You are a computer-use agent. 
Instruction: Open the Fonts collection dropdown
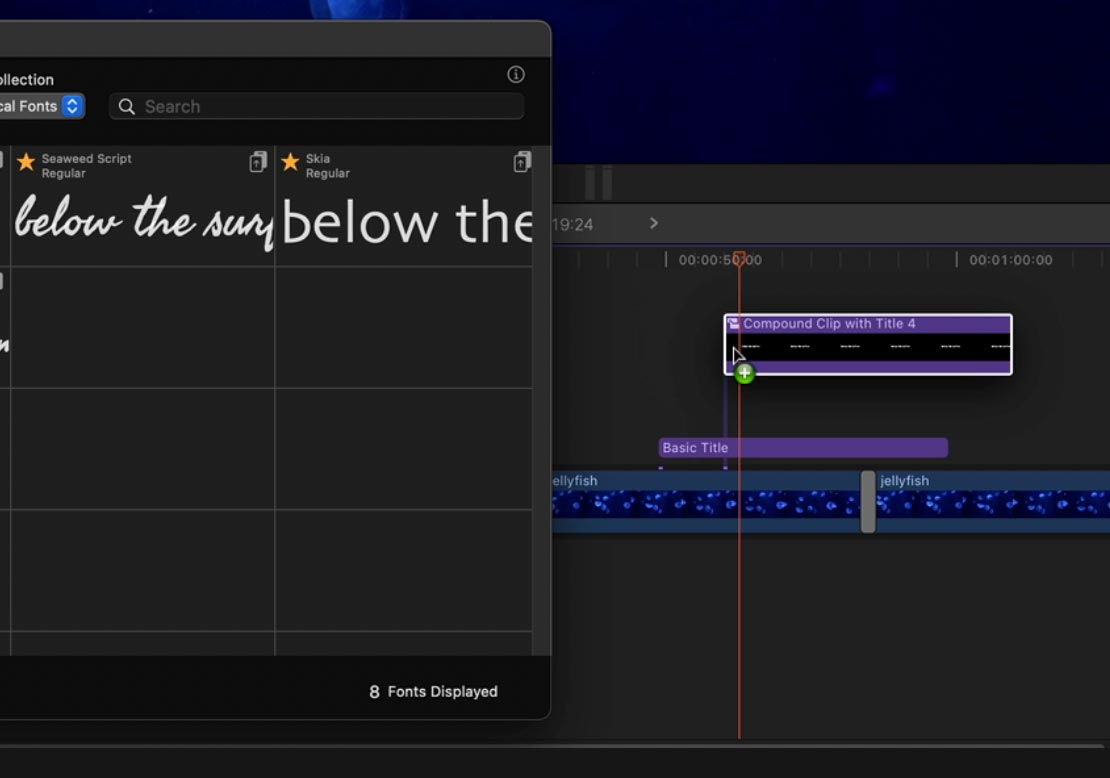tap(41, 106)
